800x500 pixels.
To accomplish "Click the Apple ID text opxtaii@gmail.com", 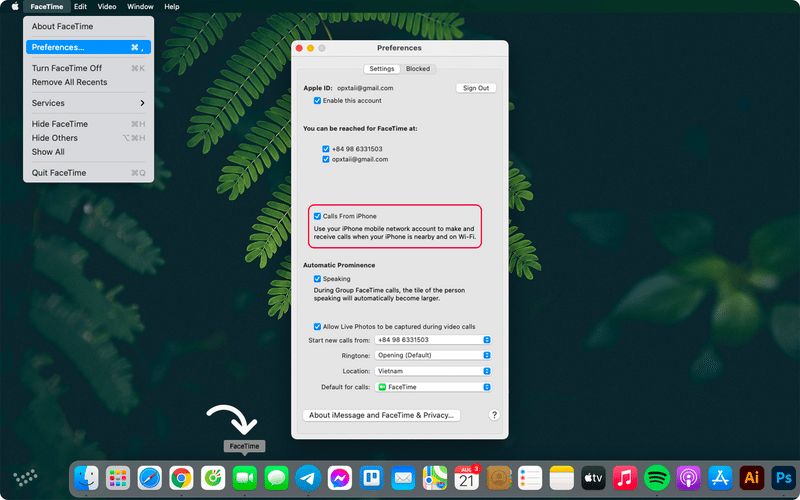I will point(365,88).
